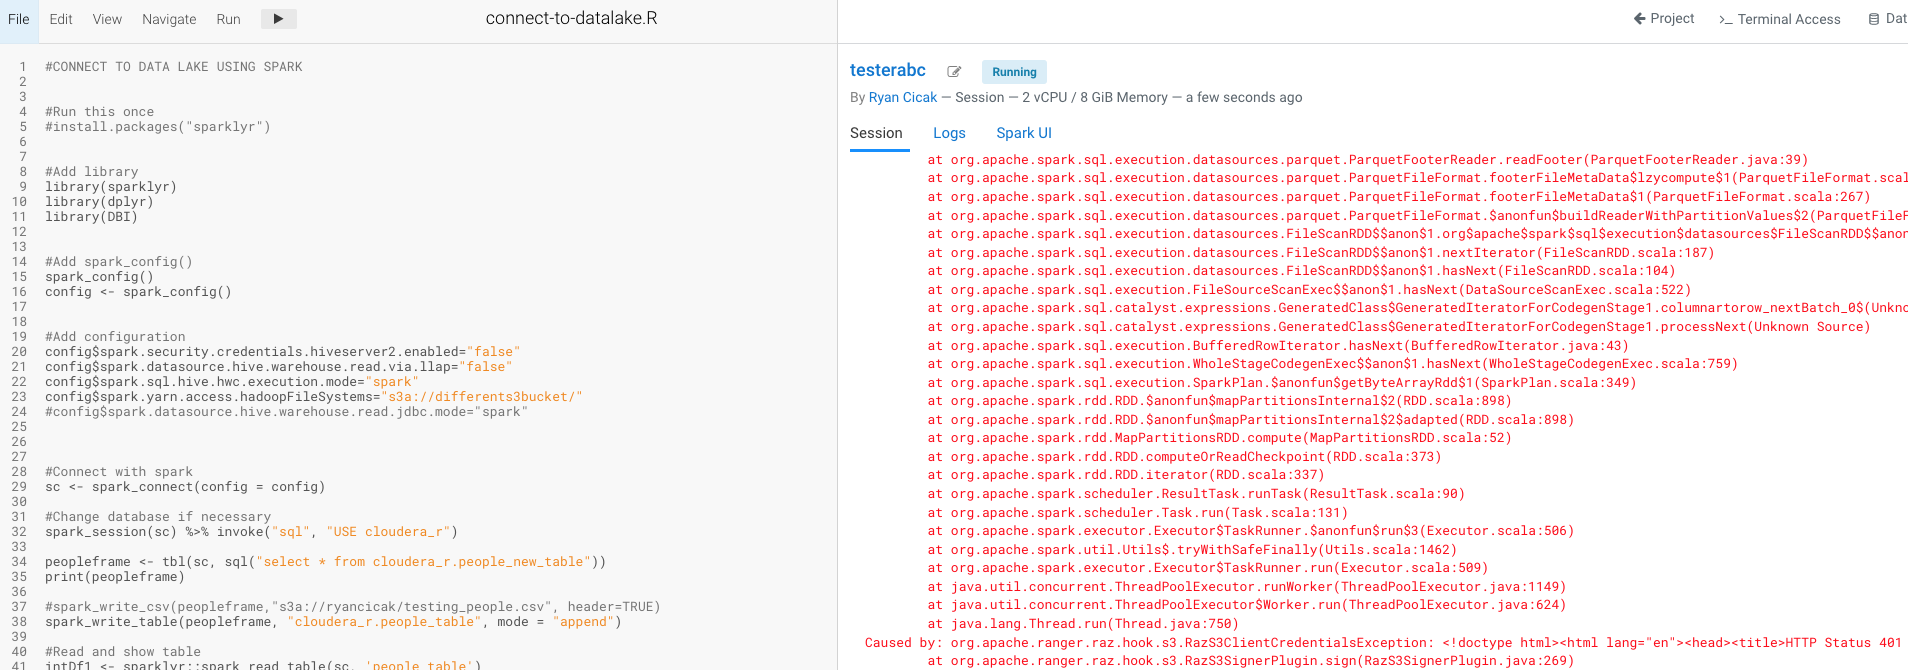Click code line library(DBI)
Image resolution: width=1908 pixels, height=670 pixels.
91,217
